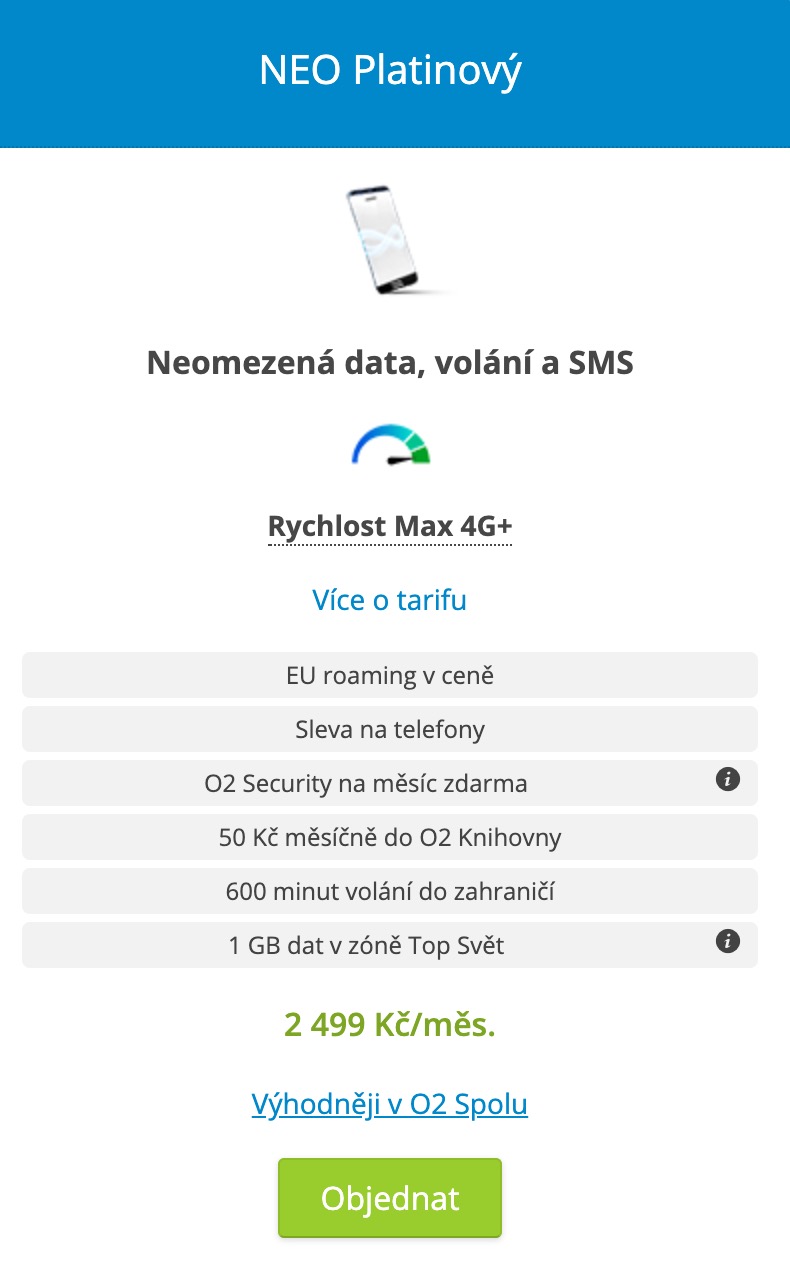The height and width of the screenshot is (1270, 790).
Task: Click the blue header banner background
Action: [x=120, y=72]
